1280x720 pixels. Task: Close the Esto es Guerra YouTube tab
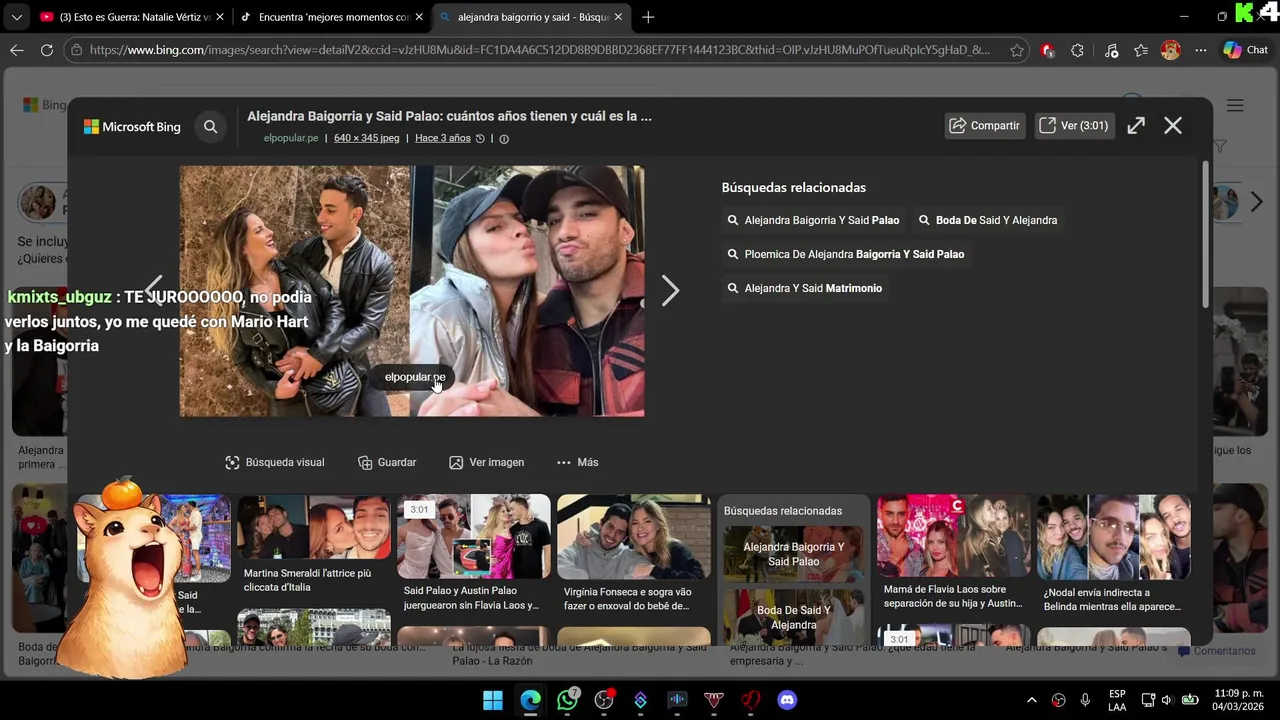click(x=219, y=17)
